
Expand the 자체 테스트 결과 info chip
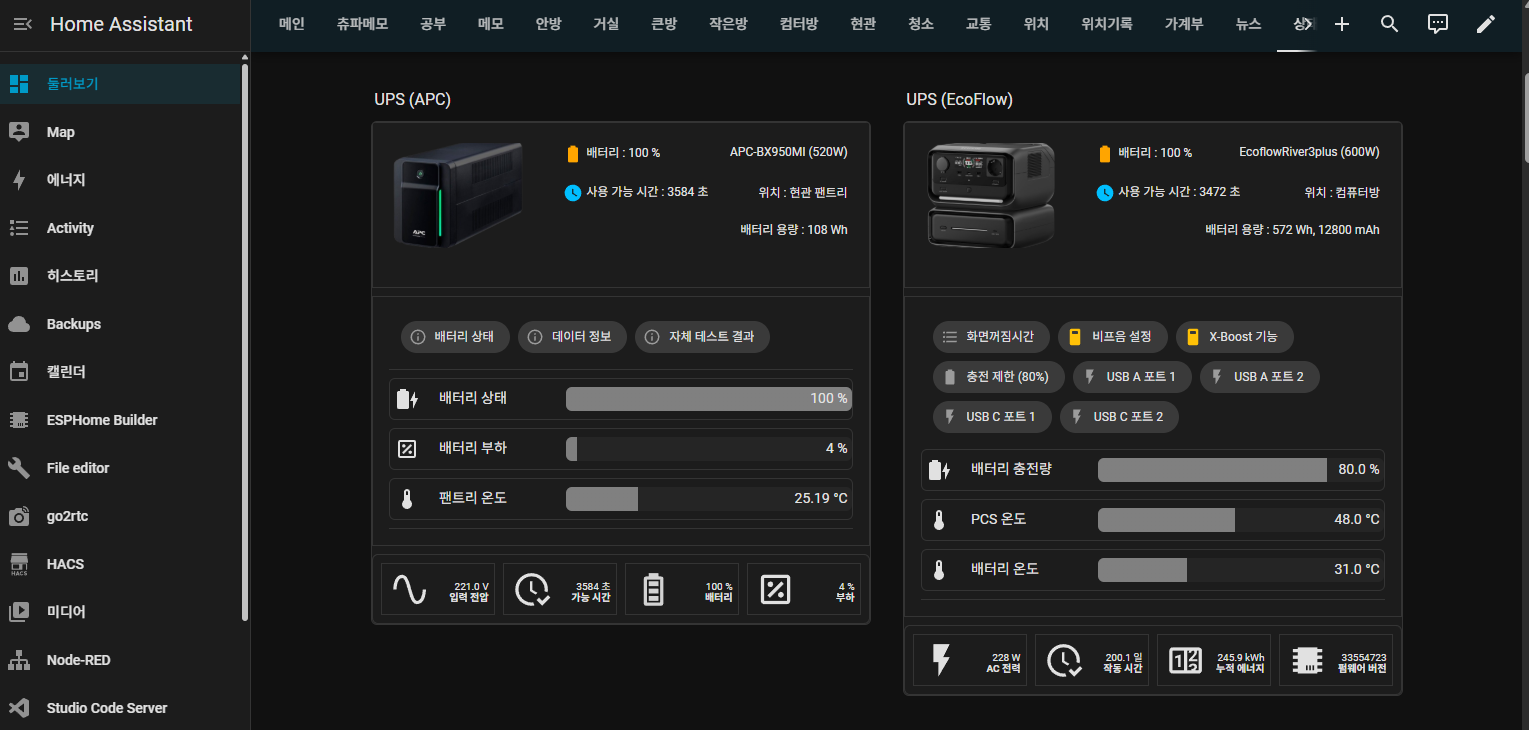pyautogui.click(x=701, y=337)
